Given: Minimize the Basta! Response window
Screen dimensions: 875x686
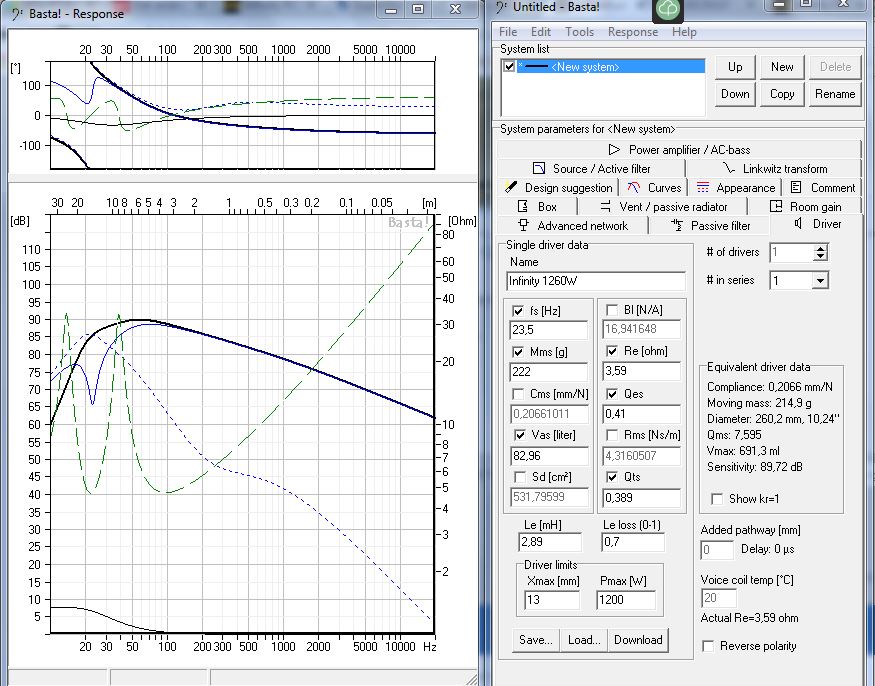Looking at the screenshot, I should click(391, 9).
